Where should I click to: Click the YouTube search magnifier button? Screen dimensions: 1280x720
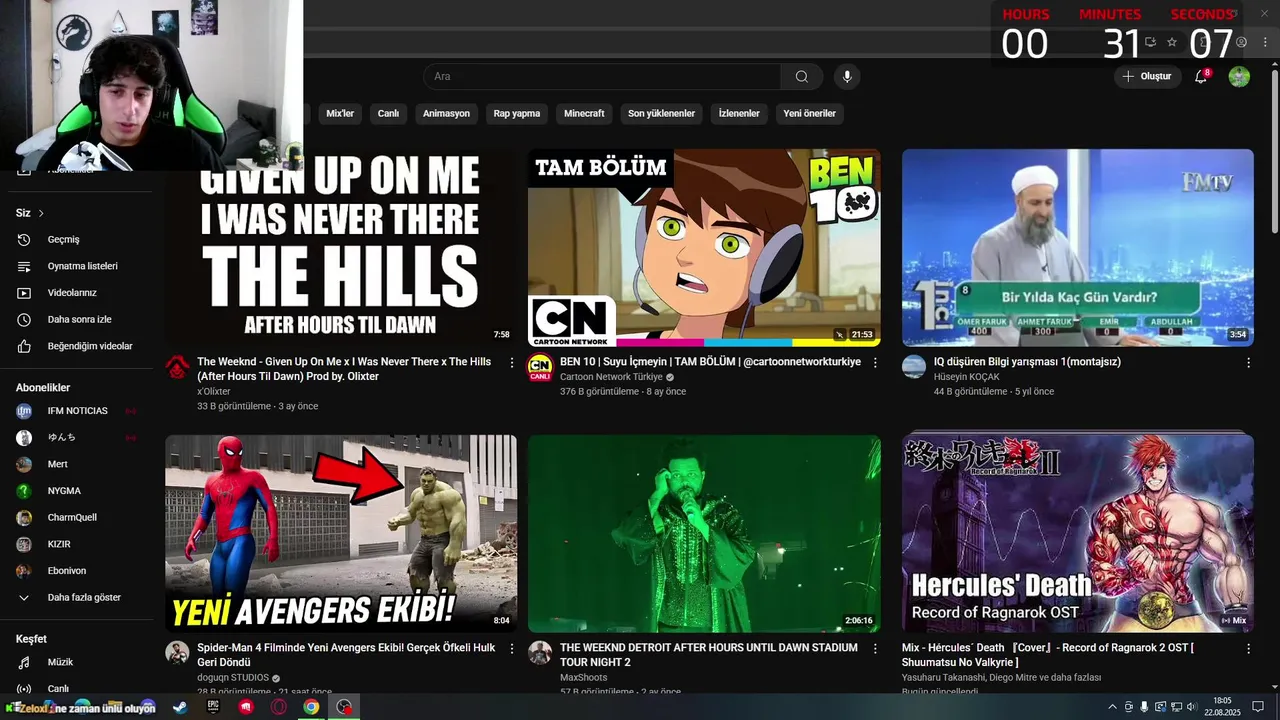[x=802, y=77]
